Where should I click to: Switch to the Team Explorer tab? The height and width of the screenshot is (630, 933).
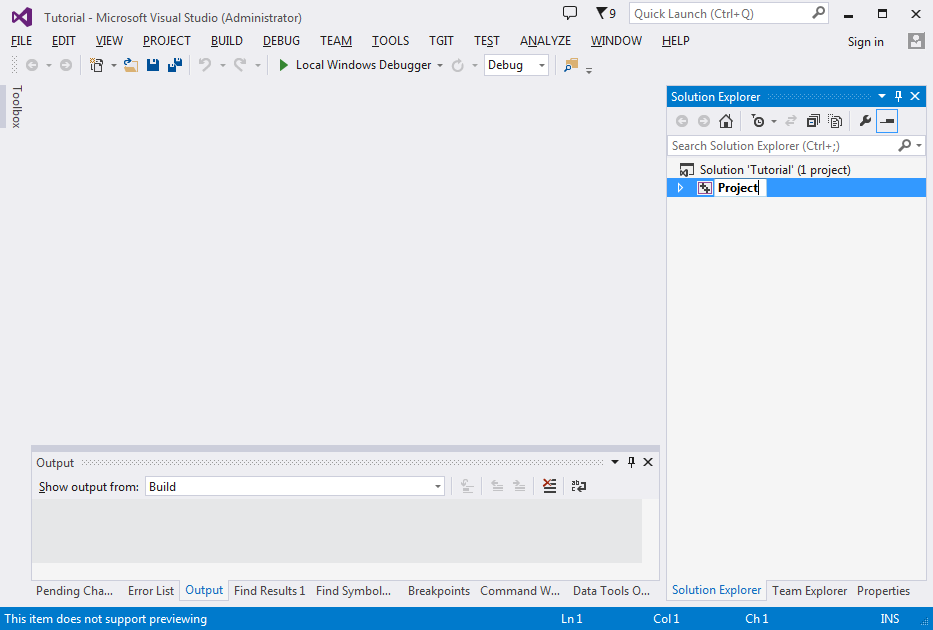[810, 591]
